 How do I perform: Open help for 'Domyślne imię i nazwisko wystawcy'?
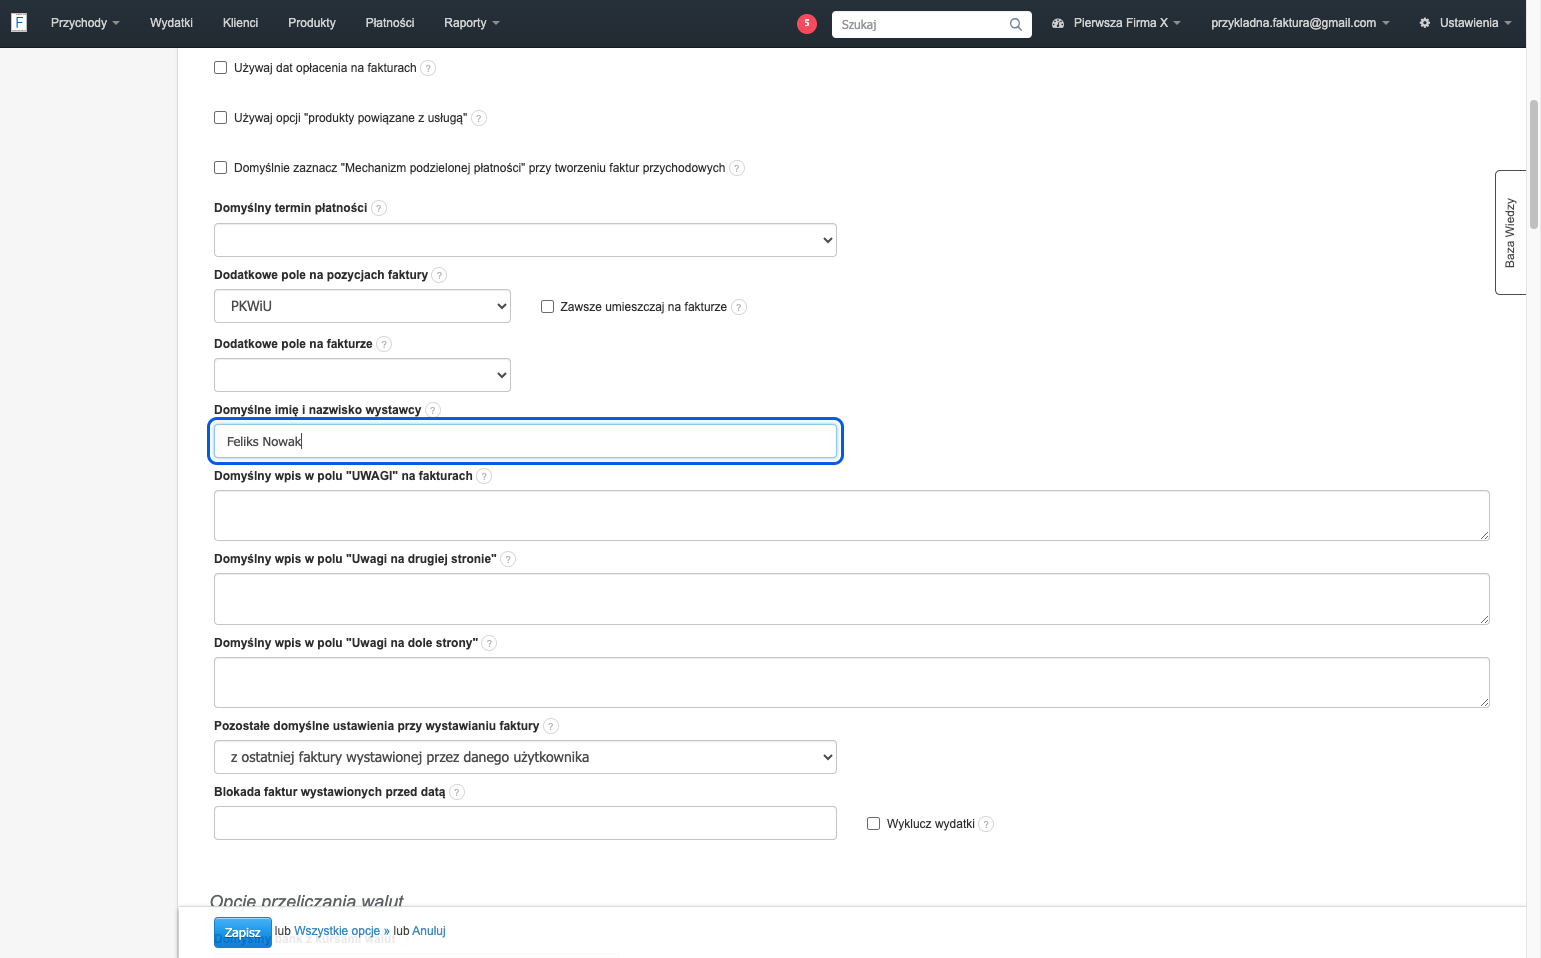pyautogui.click(x=433, y=410)
